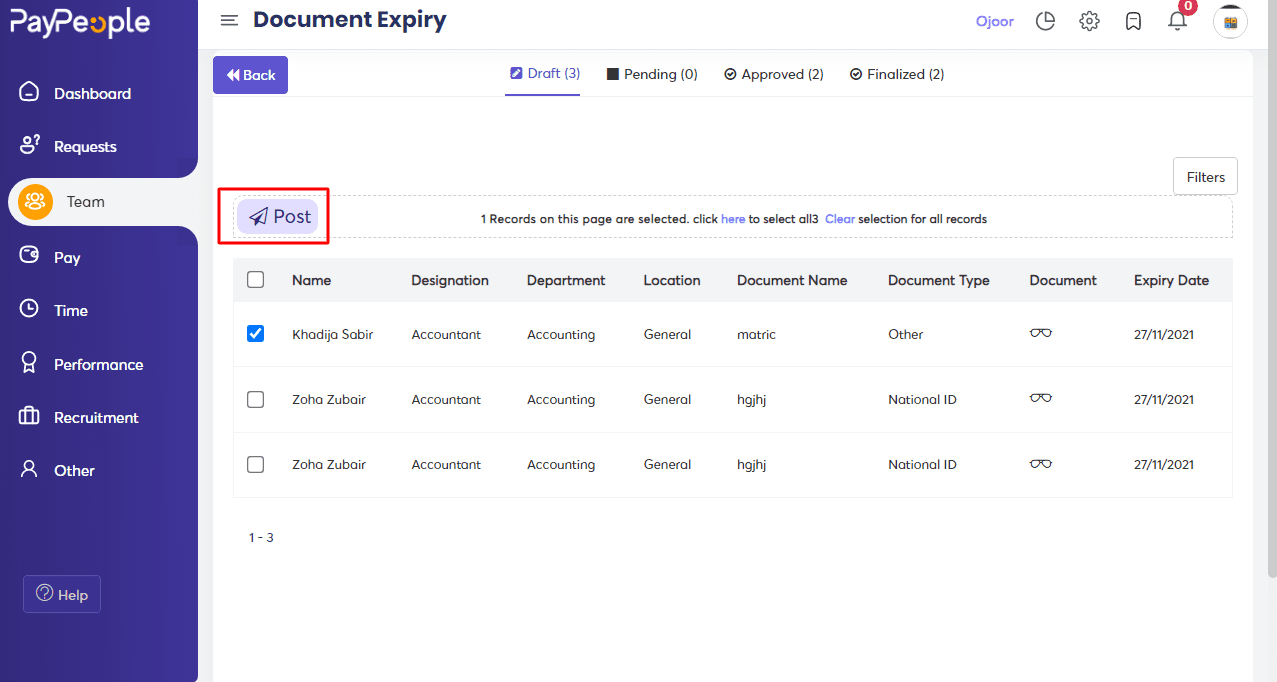Screen dimensions: 1277x682
Task: Open the settings gear icon
Action: coord(1089,21)
